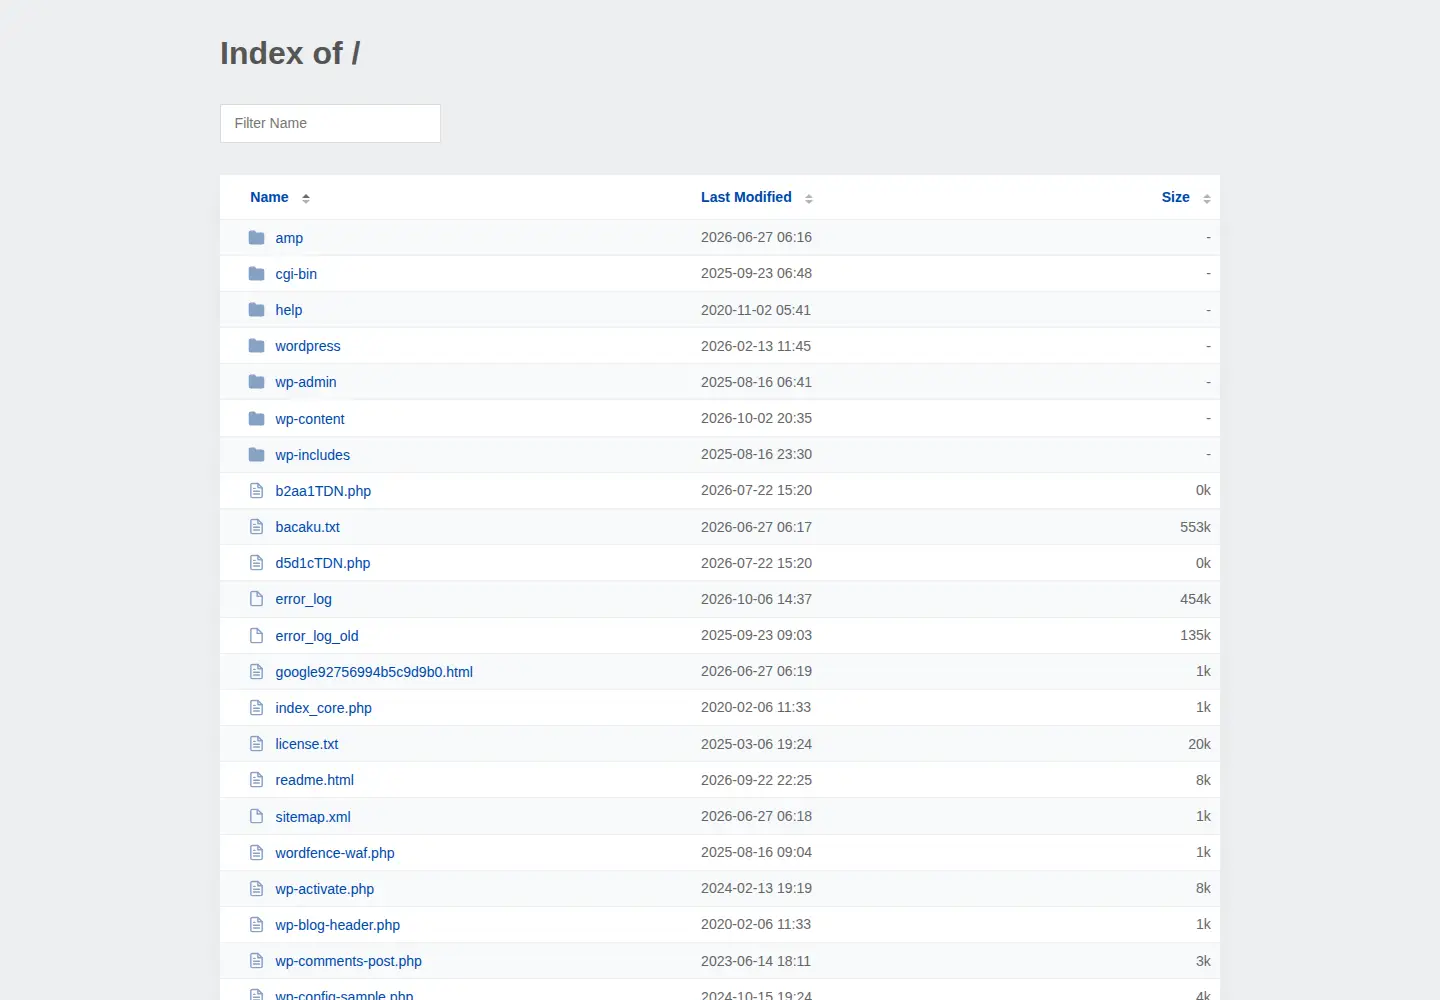This screenshot has width=1440, height=1000.
Task: Open the wordpress directory link
Action: tap(308, 346)
